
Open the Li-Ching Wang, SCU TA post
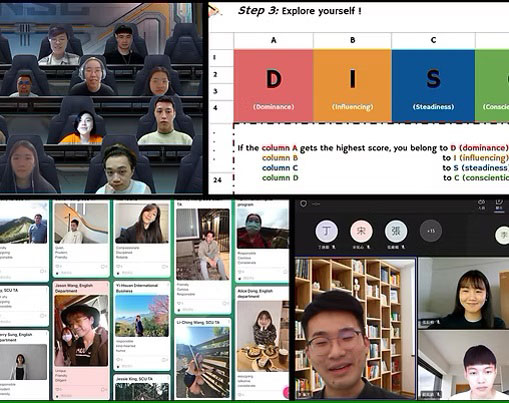(198, 323)
